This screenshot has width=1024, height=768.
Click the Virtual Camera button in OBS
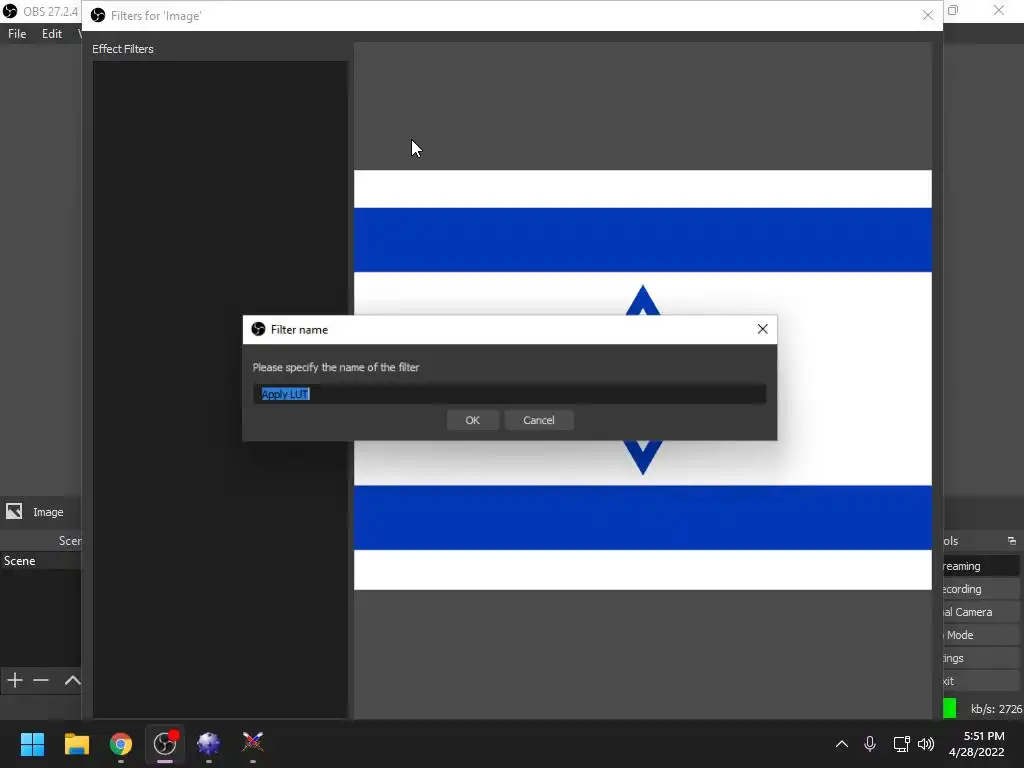pyautogui.click(x=981, y=612)
